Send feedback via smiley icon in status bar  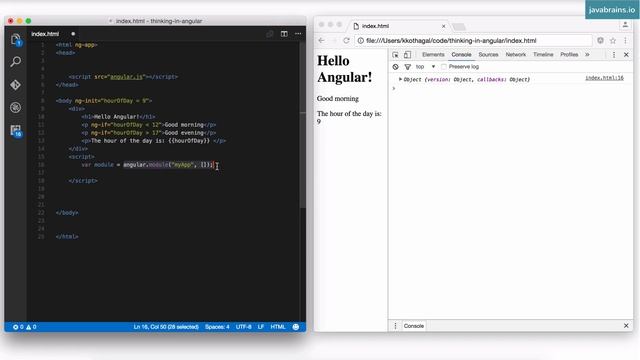pyautogui.click(x=296, y=327)
